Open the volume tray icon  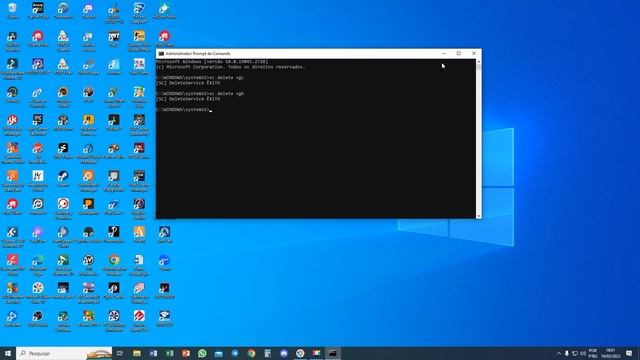(x=583, y=353)
